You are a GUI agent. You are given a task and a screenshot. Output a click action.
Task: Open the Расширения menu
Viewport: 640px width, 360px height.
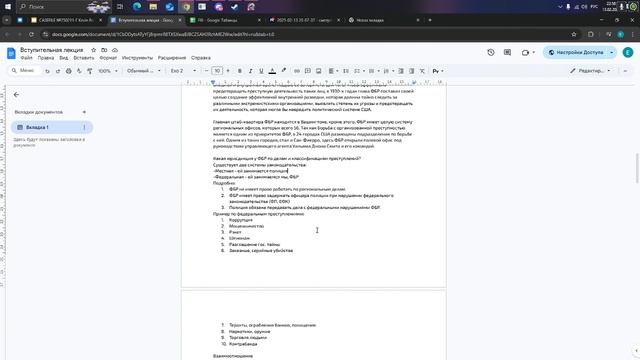172,58
